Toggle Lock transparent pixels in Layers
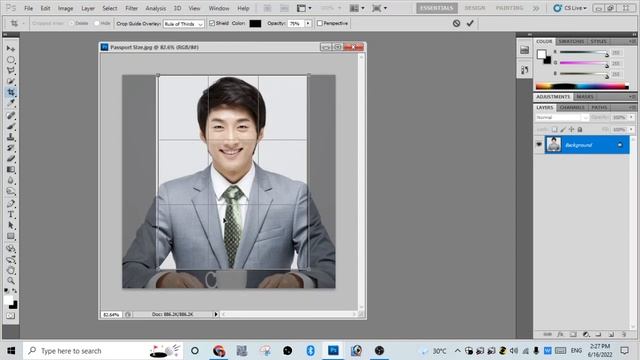Screen dimensions: 640x360 pos(554,129)
